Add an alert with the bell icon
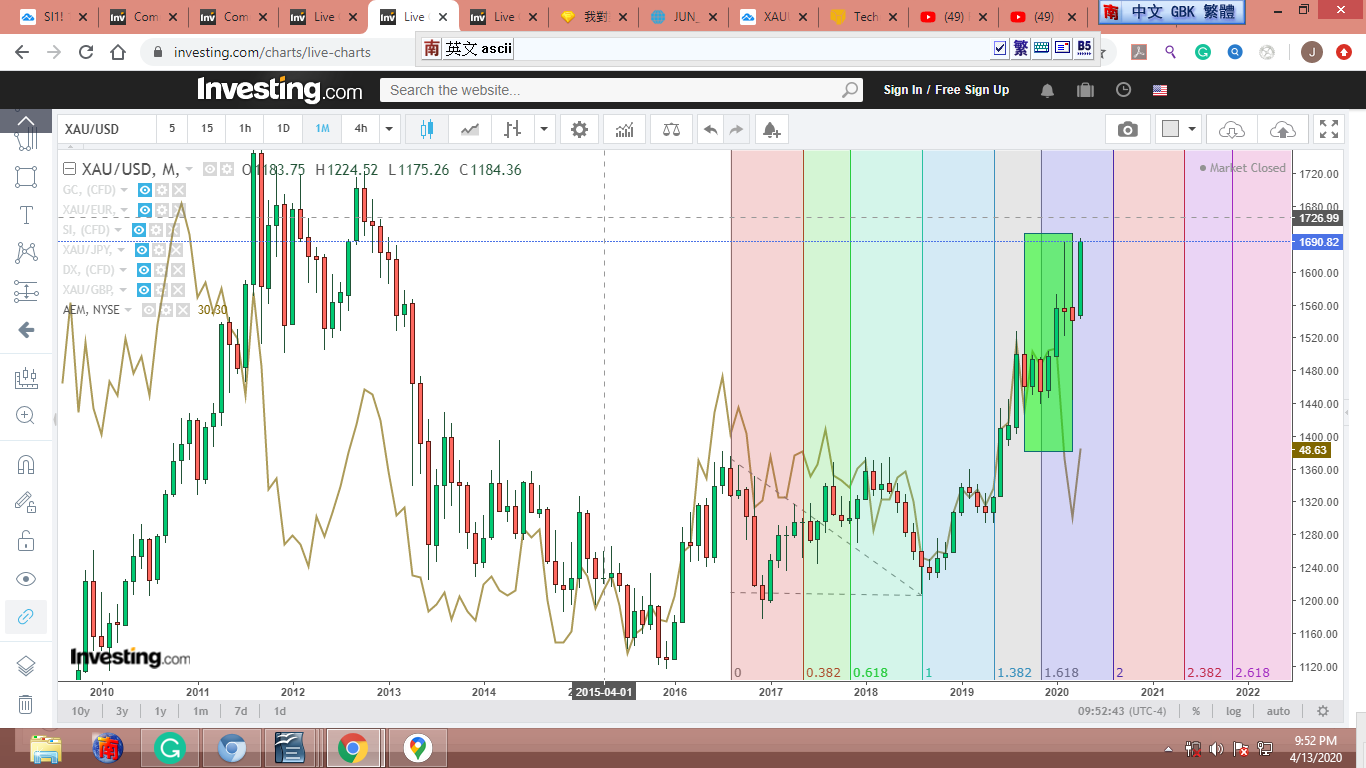Viewport: 1366px width, 768px height. [770, 129]
